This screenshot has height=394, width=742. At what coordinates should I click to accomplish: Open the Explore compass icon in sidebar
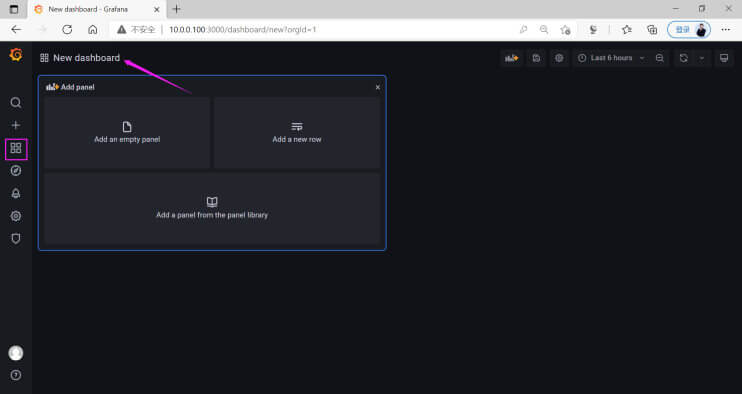point(16,171)
